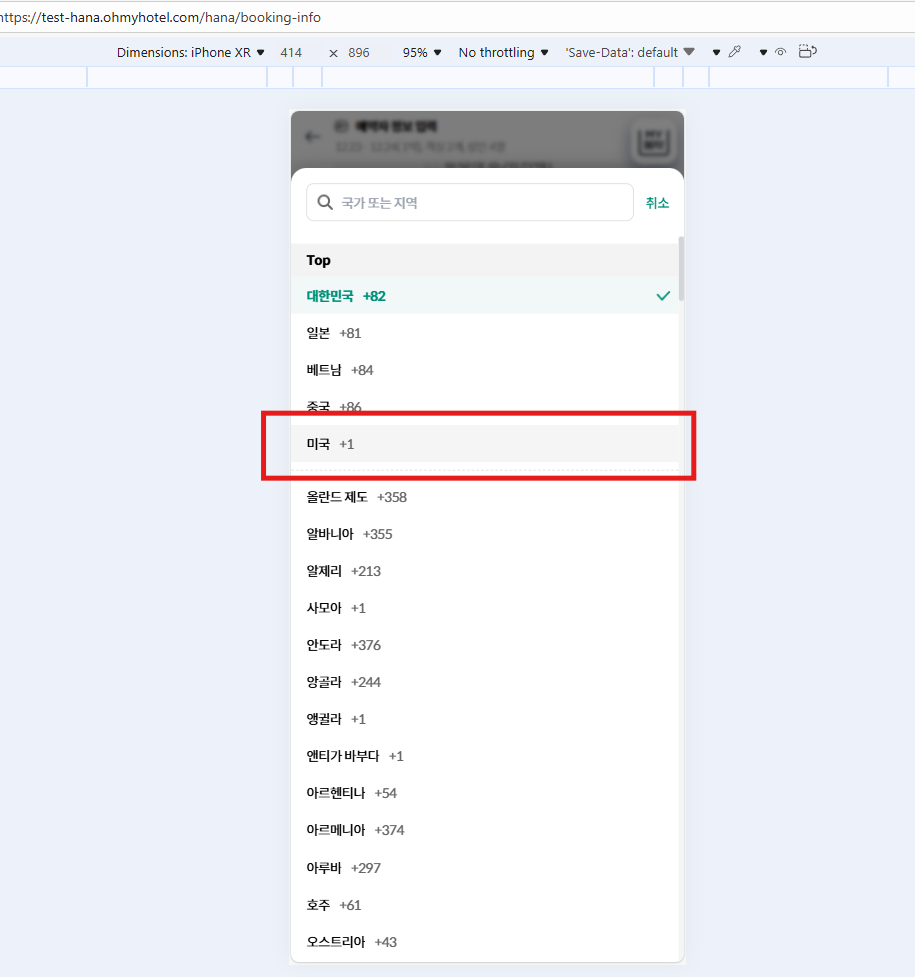Open the 'Save-Data': default dropdown
Screen dimensions: 915x977
[630, 52]
